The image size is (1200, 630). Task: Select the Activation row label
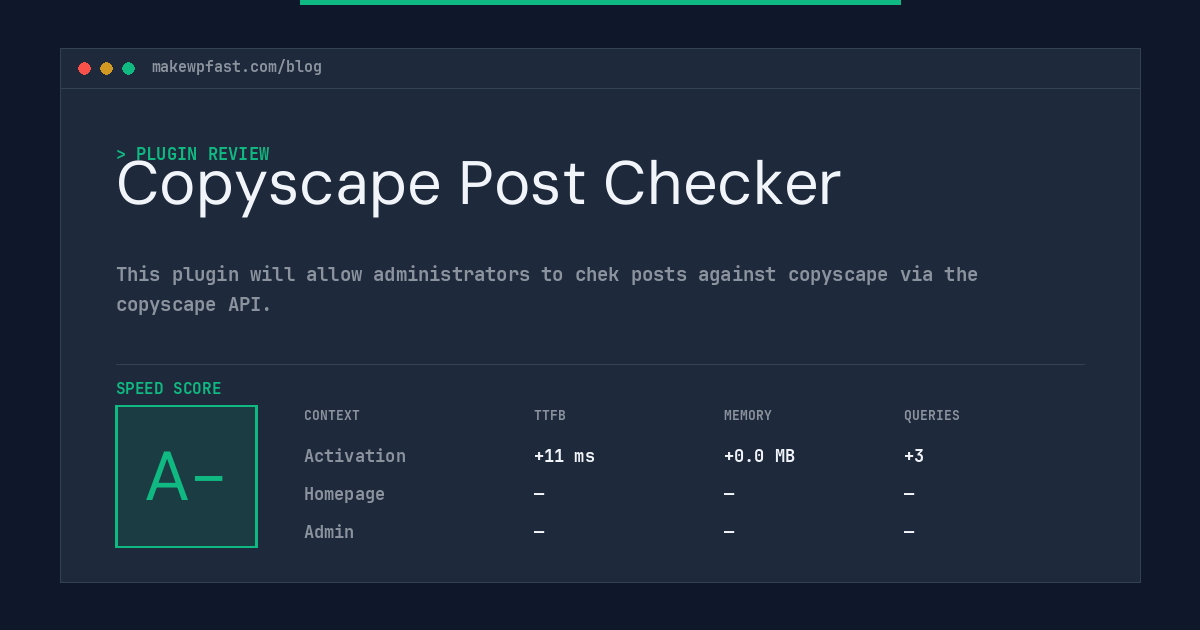tap(355, 456)
